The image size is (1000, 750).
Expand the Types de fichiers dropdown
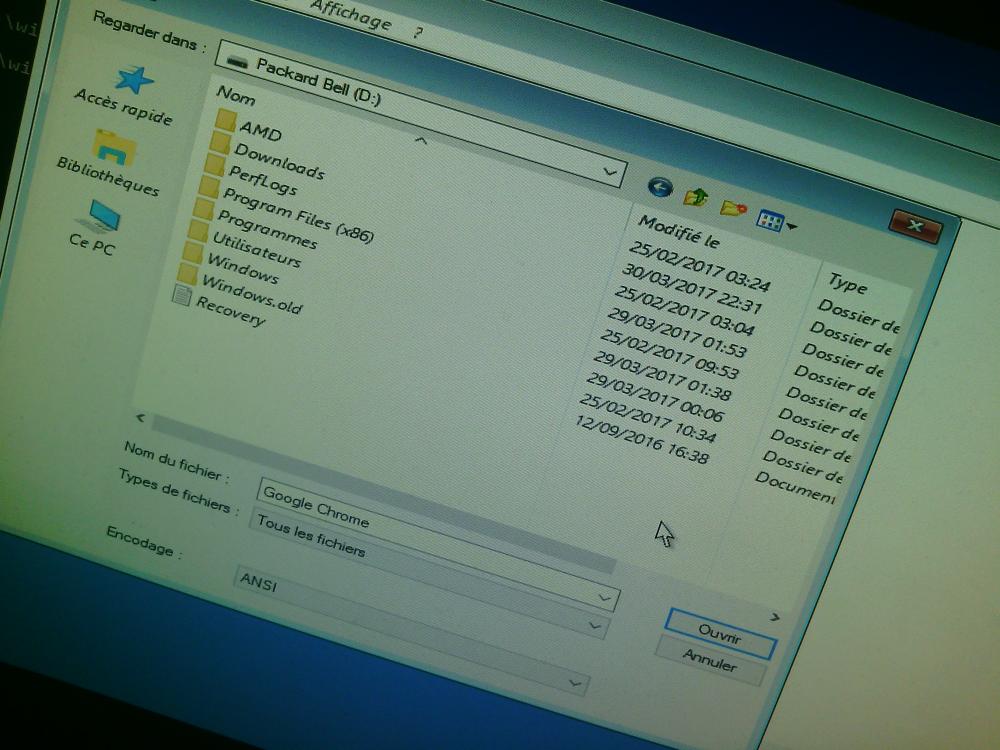click(x=594, y=626)
